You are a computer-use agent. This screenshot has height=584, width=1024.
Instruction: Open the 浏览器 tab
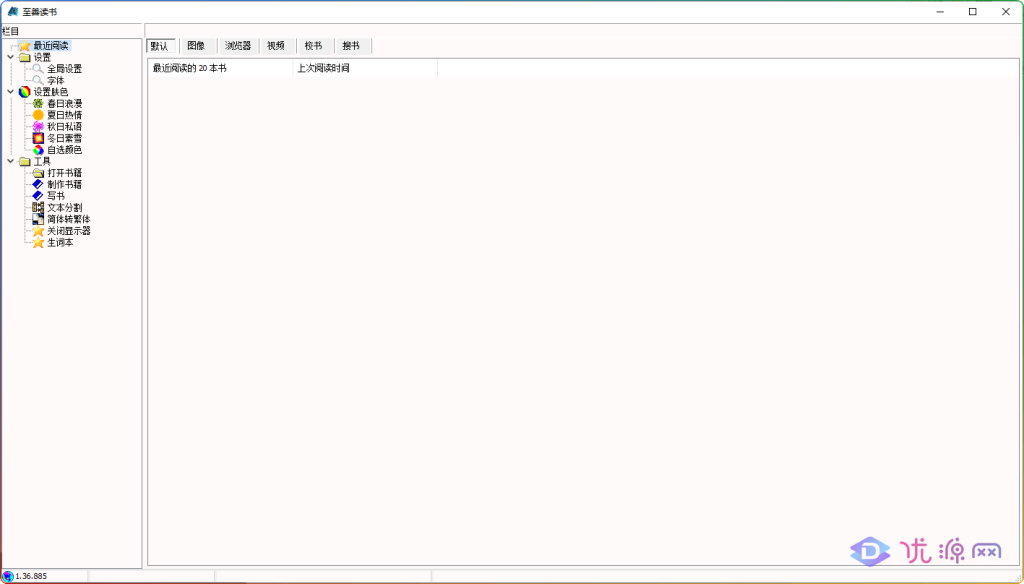(237, 46)
